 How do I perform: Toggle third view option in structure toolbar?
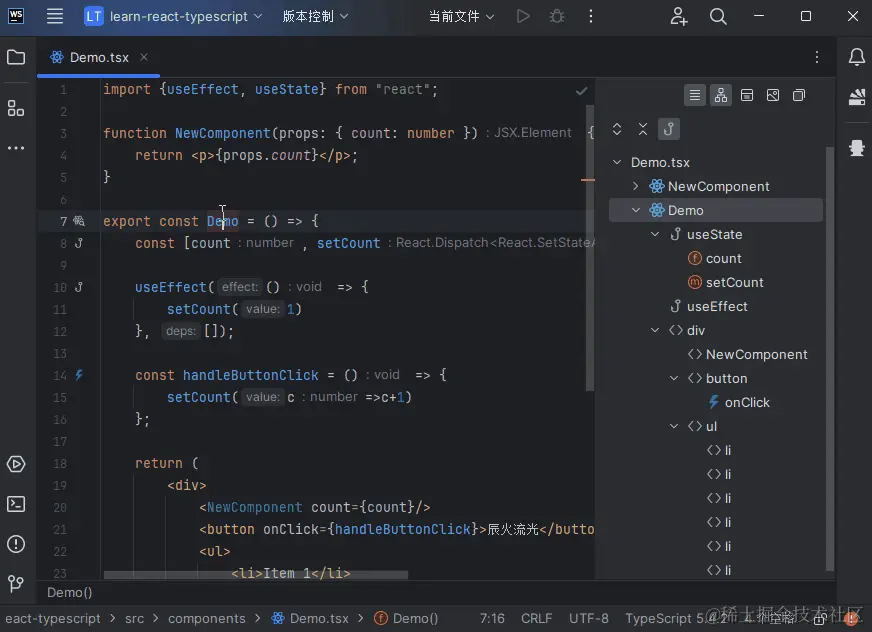click(747, 96)
